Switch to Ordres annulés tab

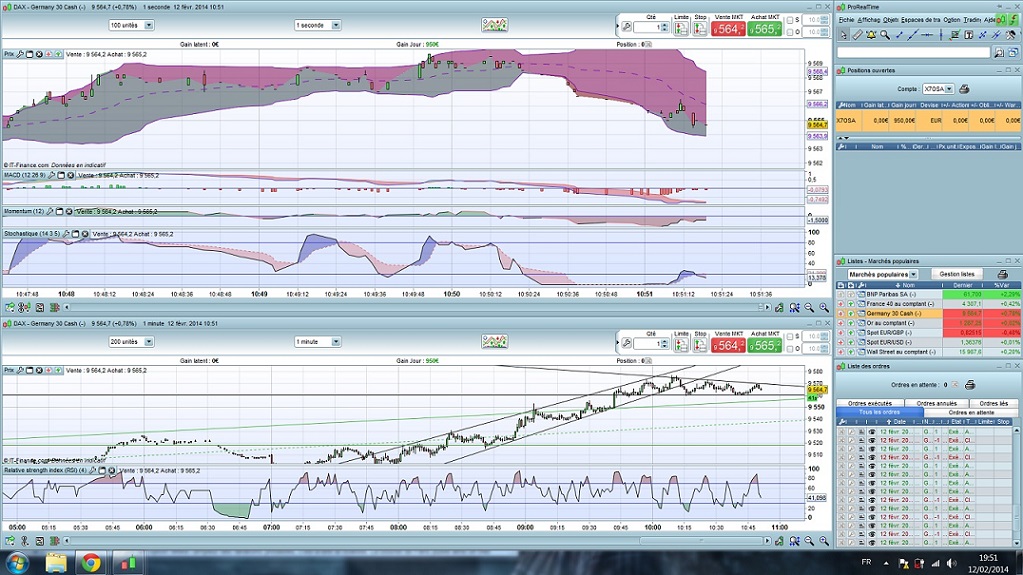pyautogui.click(x=937, y=403)
